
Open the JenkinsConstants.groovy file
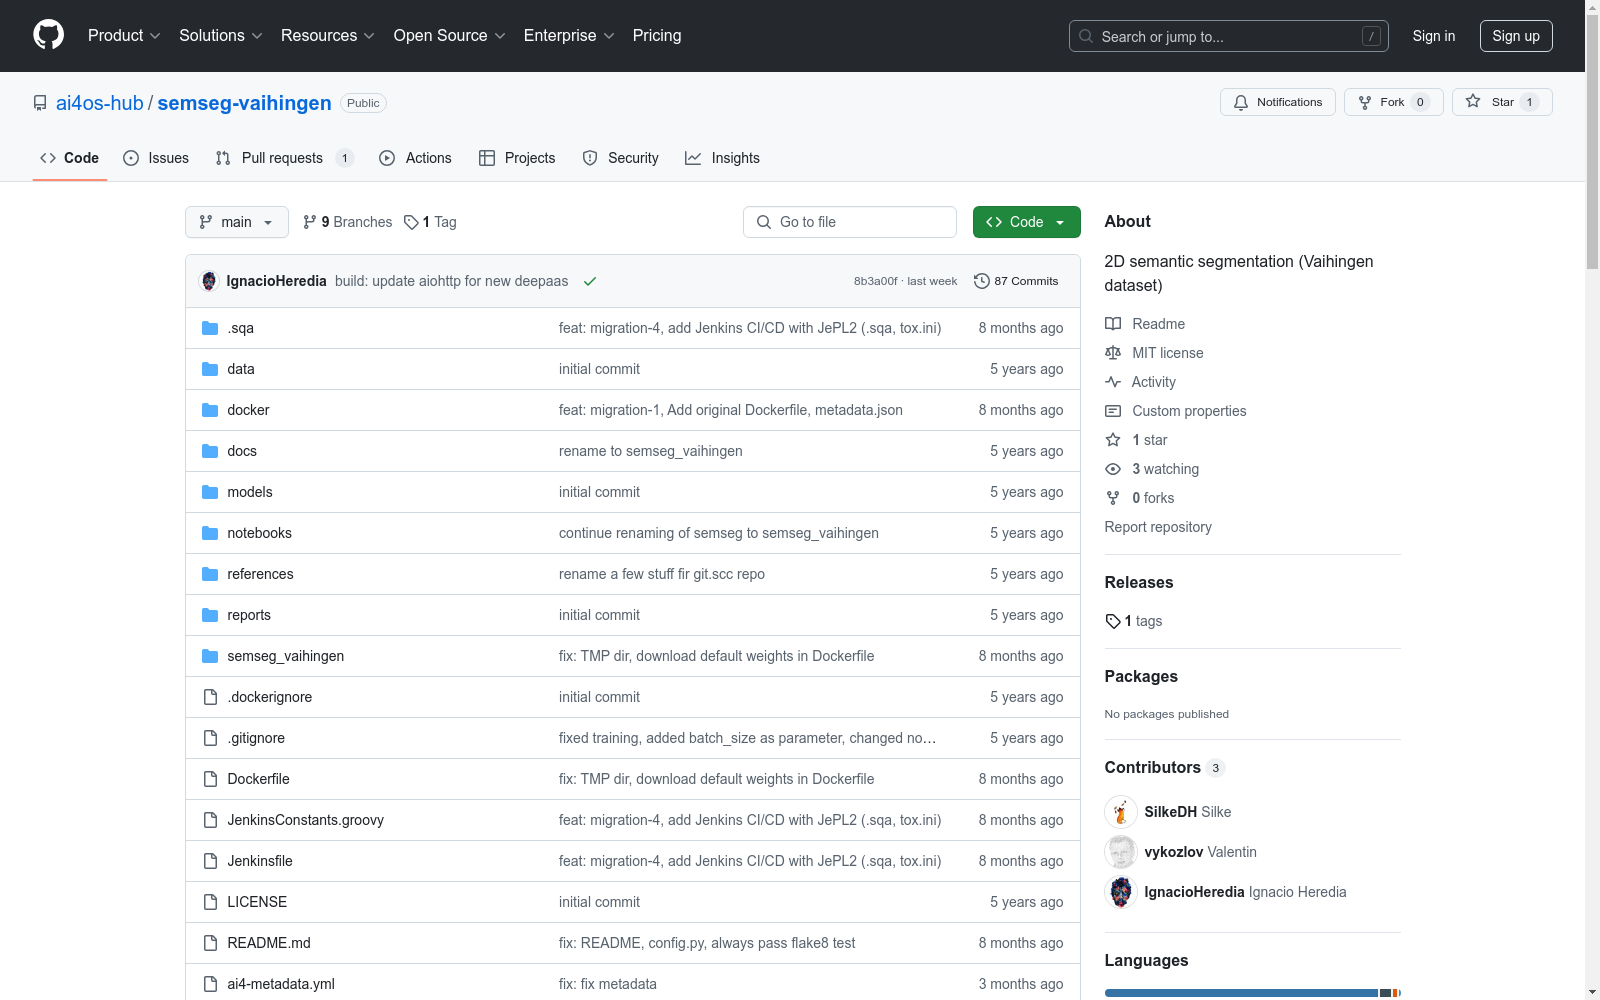tap(305, 820)
